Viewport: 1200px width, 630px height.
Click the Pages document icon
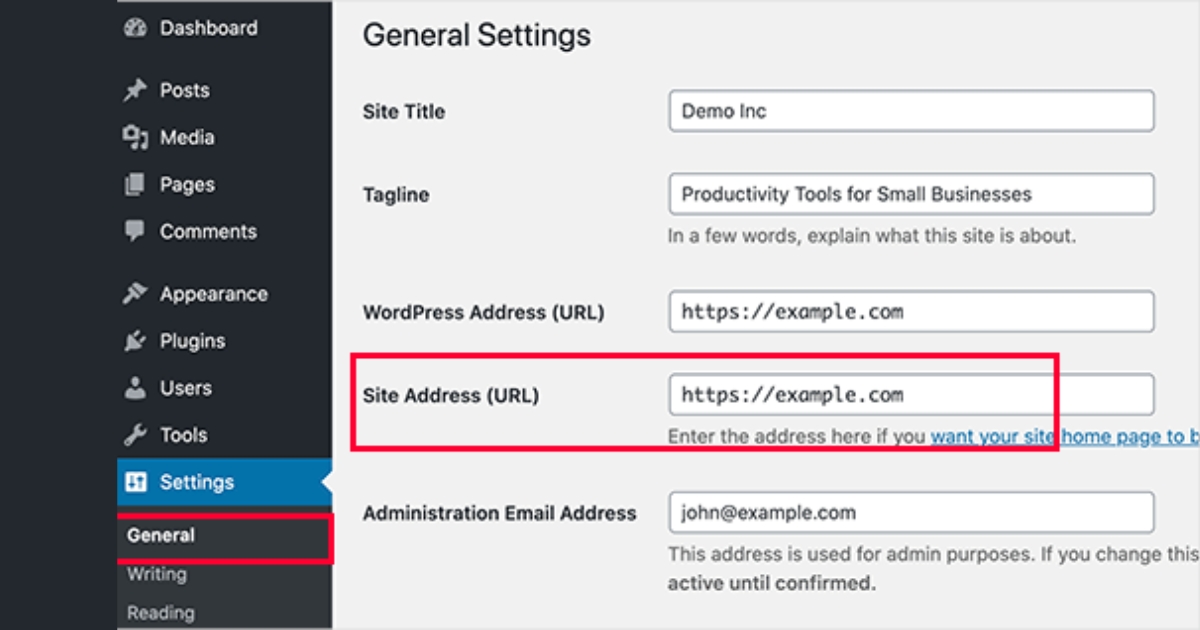(135, 185)
